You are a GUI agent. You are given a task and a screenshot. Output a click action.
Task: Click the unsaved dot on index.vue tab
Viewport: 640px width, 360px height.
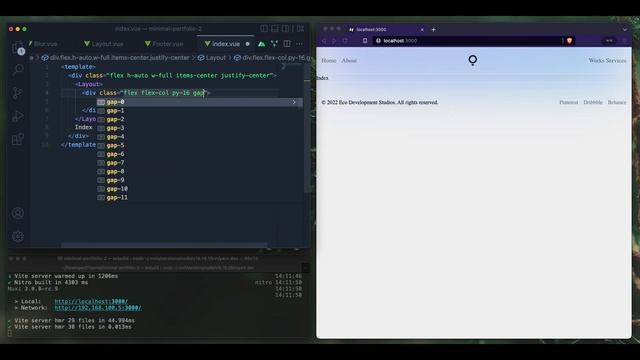click(247, 44)
